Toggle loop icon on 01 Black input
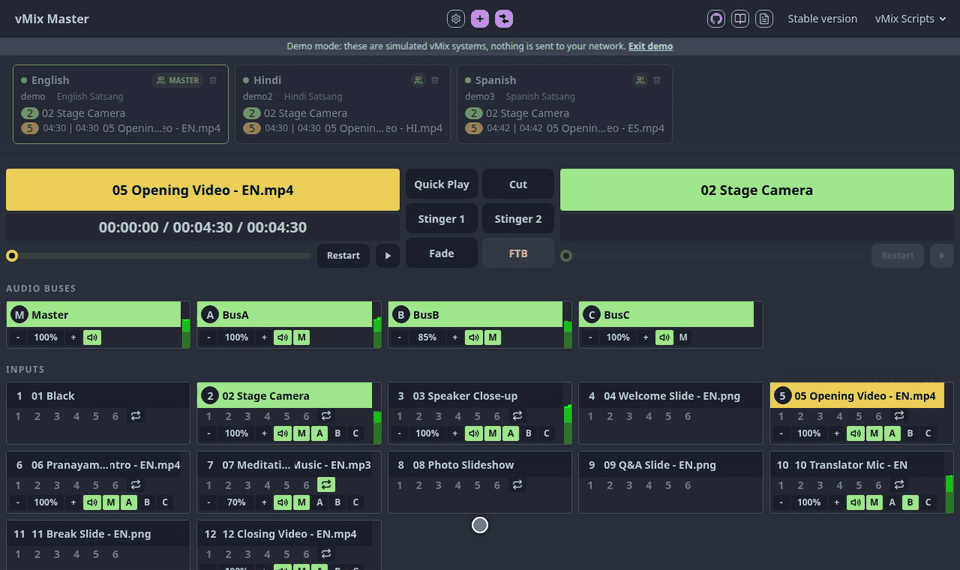 135,416
